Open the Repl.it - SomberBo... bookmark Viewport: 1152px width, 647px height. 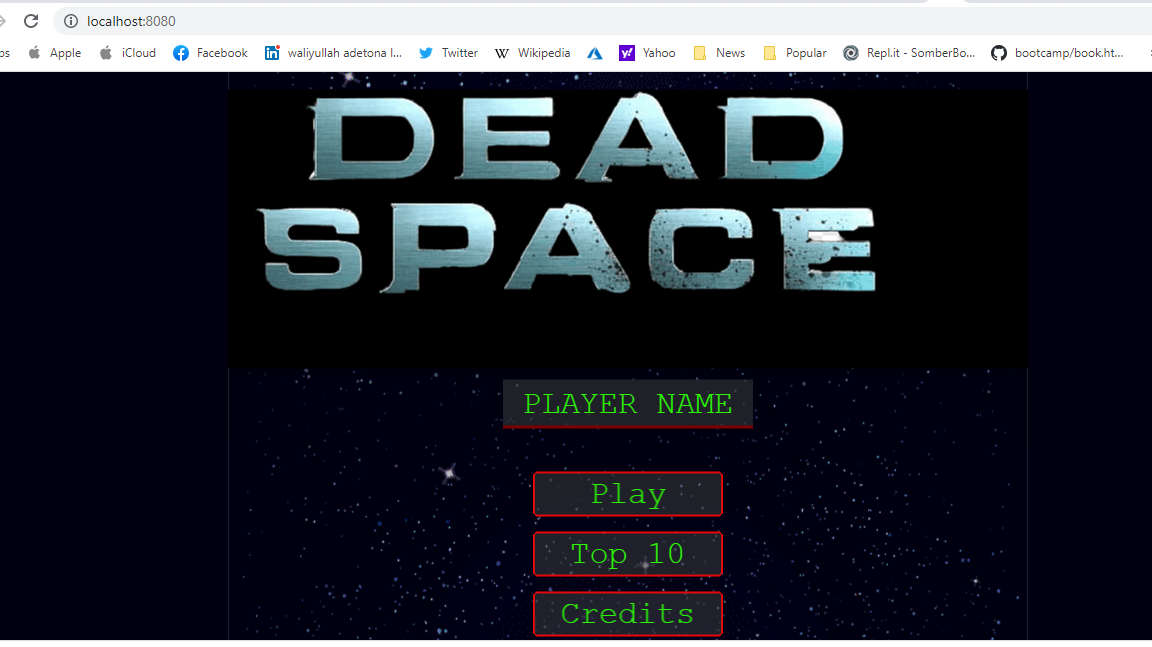pyautogui.click(x=909, y=53)
